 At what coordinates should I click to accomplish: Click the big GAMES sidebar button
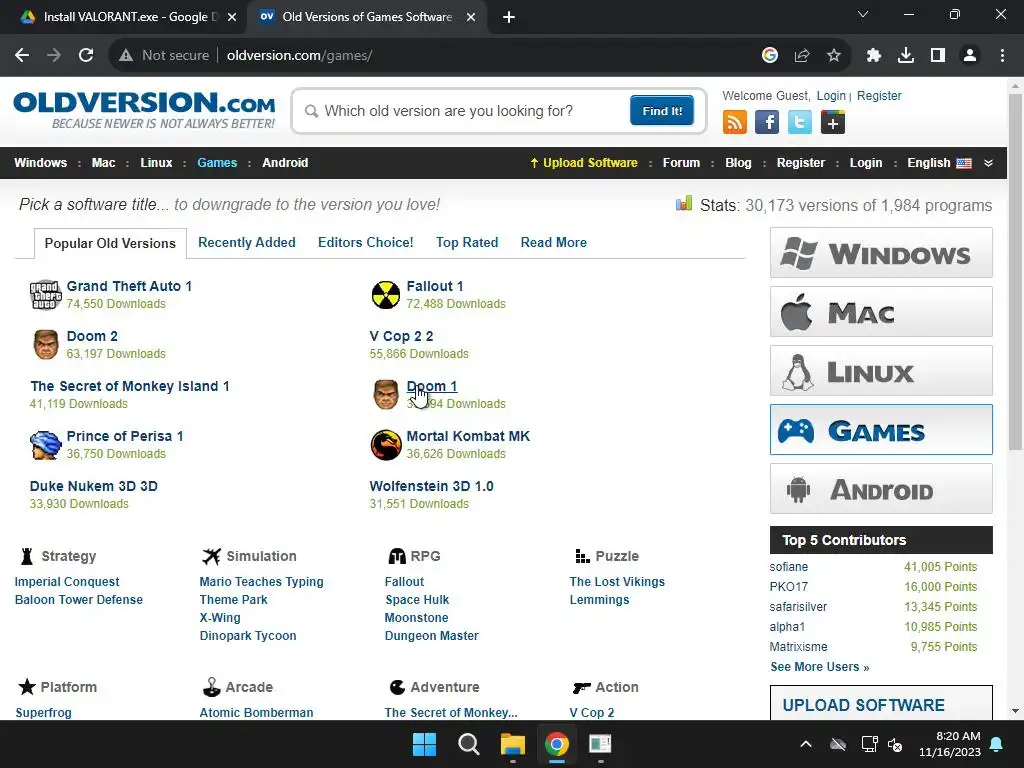[x=881, y=430]
